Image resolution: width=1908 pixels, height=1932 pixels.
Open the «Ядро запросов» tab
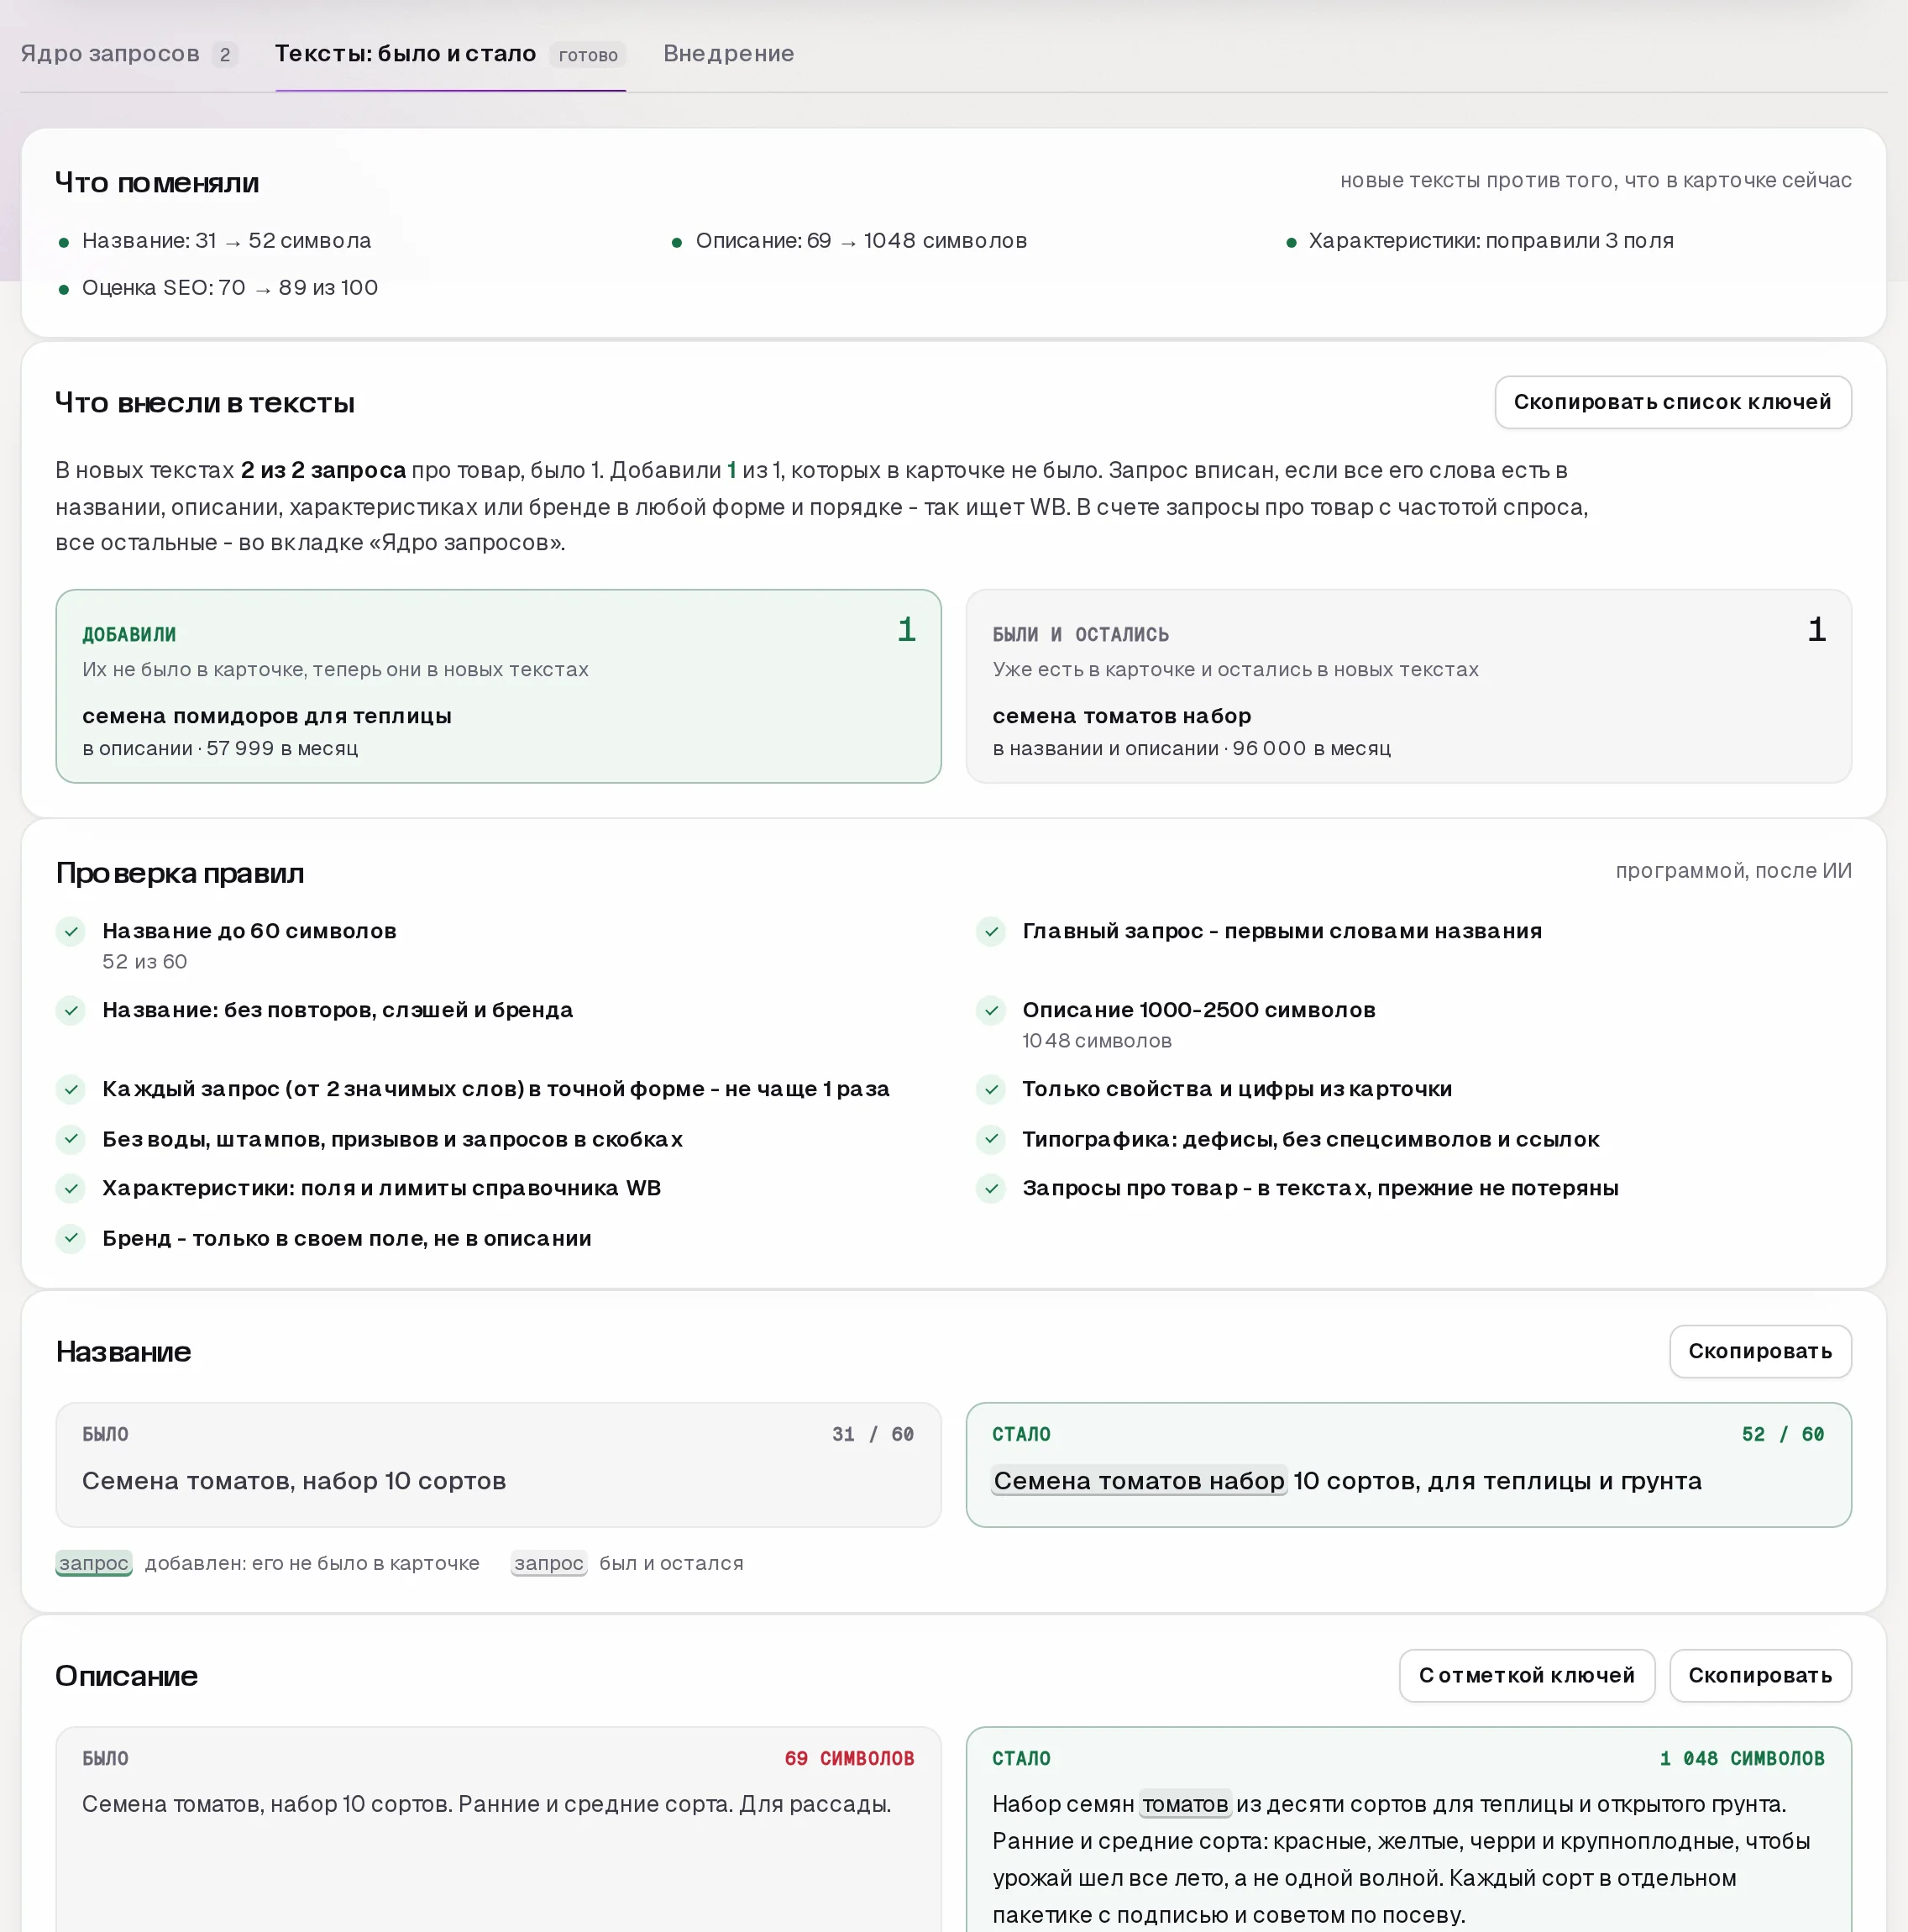129,54
